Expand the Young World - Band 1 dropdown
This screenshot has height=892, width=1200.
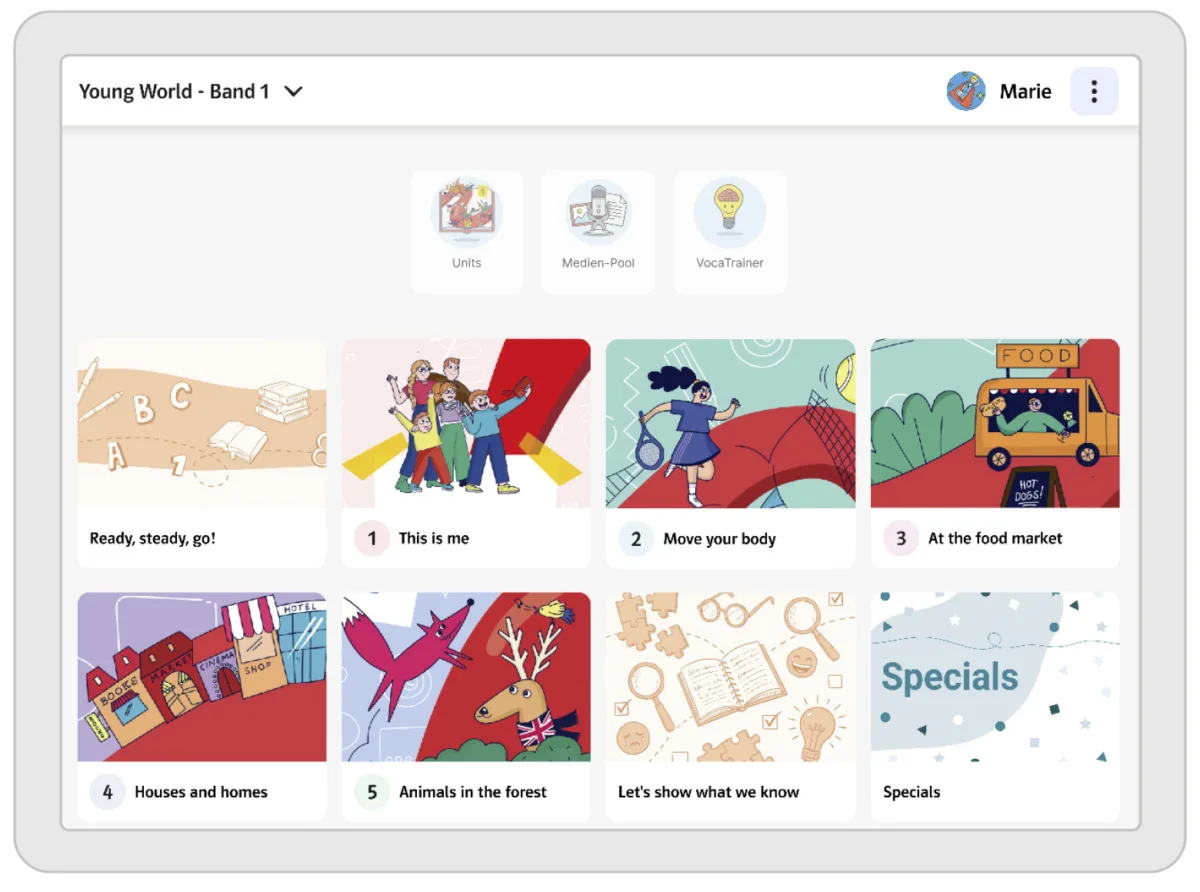[174, 92]
